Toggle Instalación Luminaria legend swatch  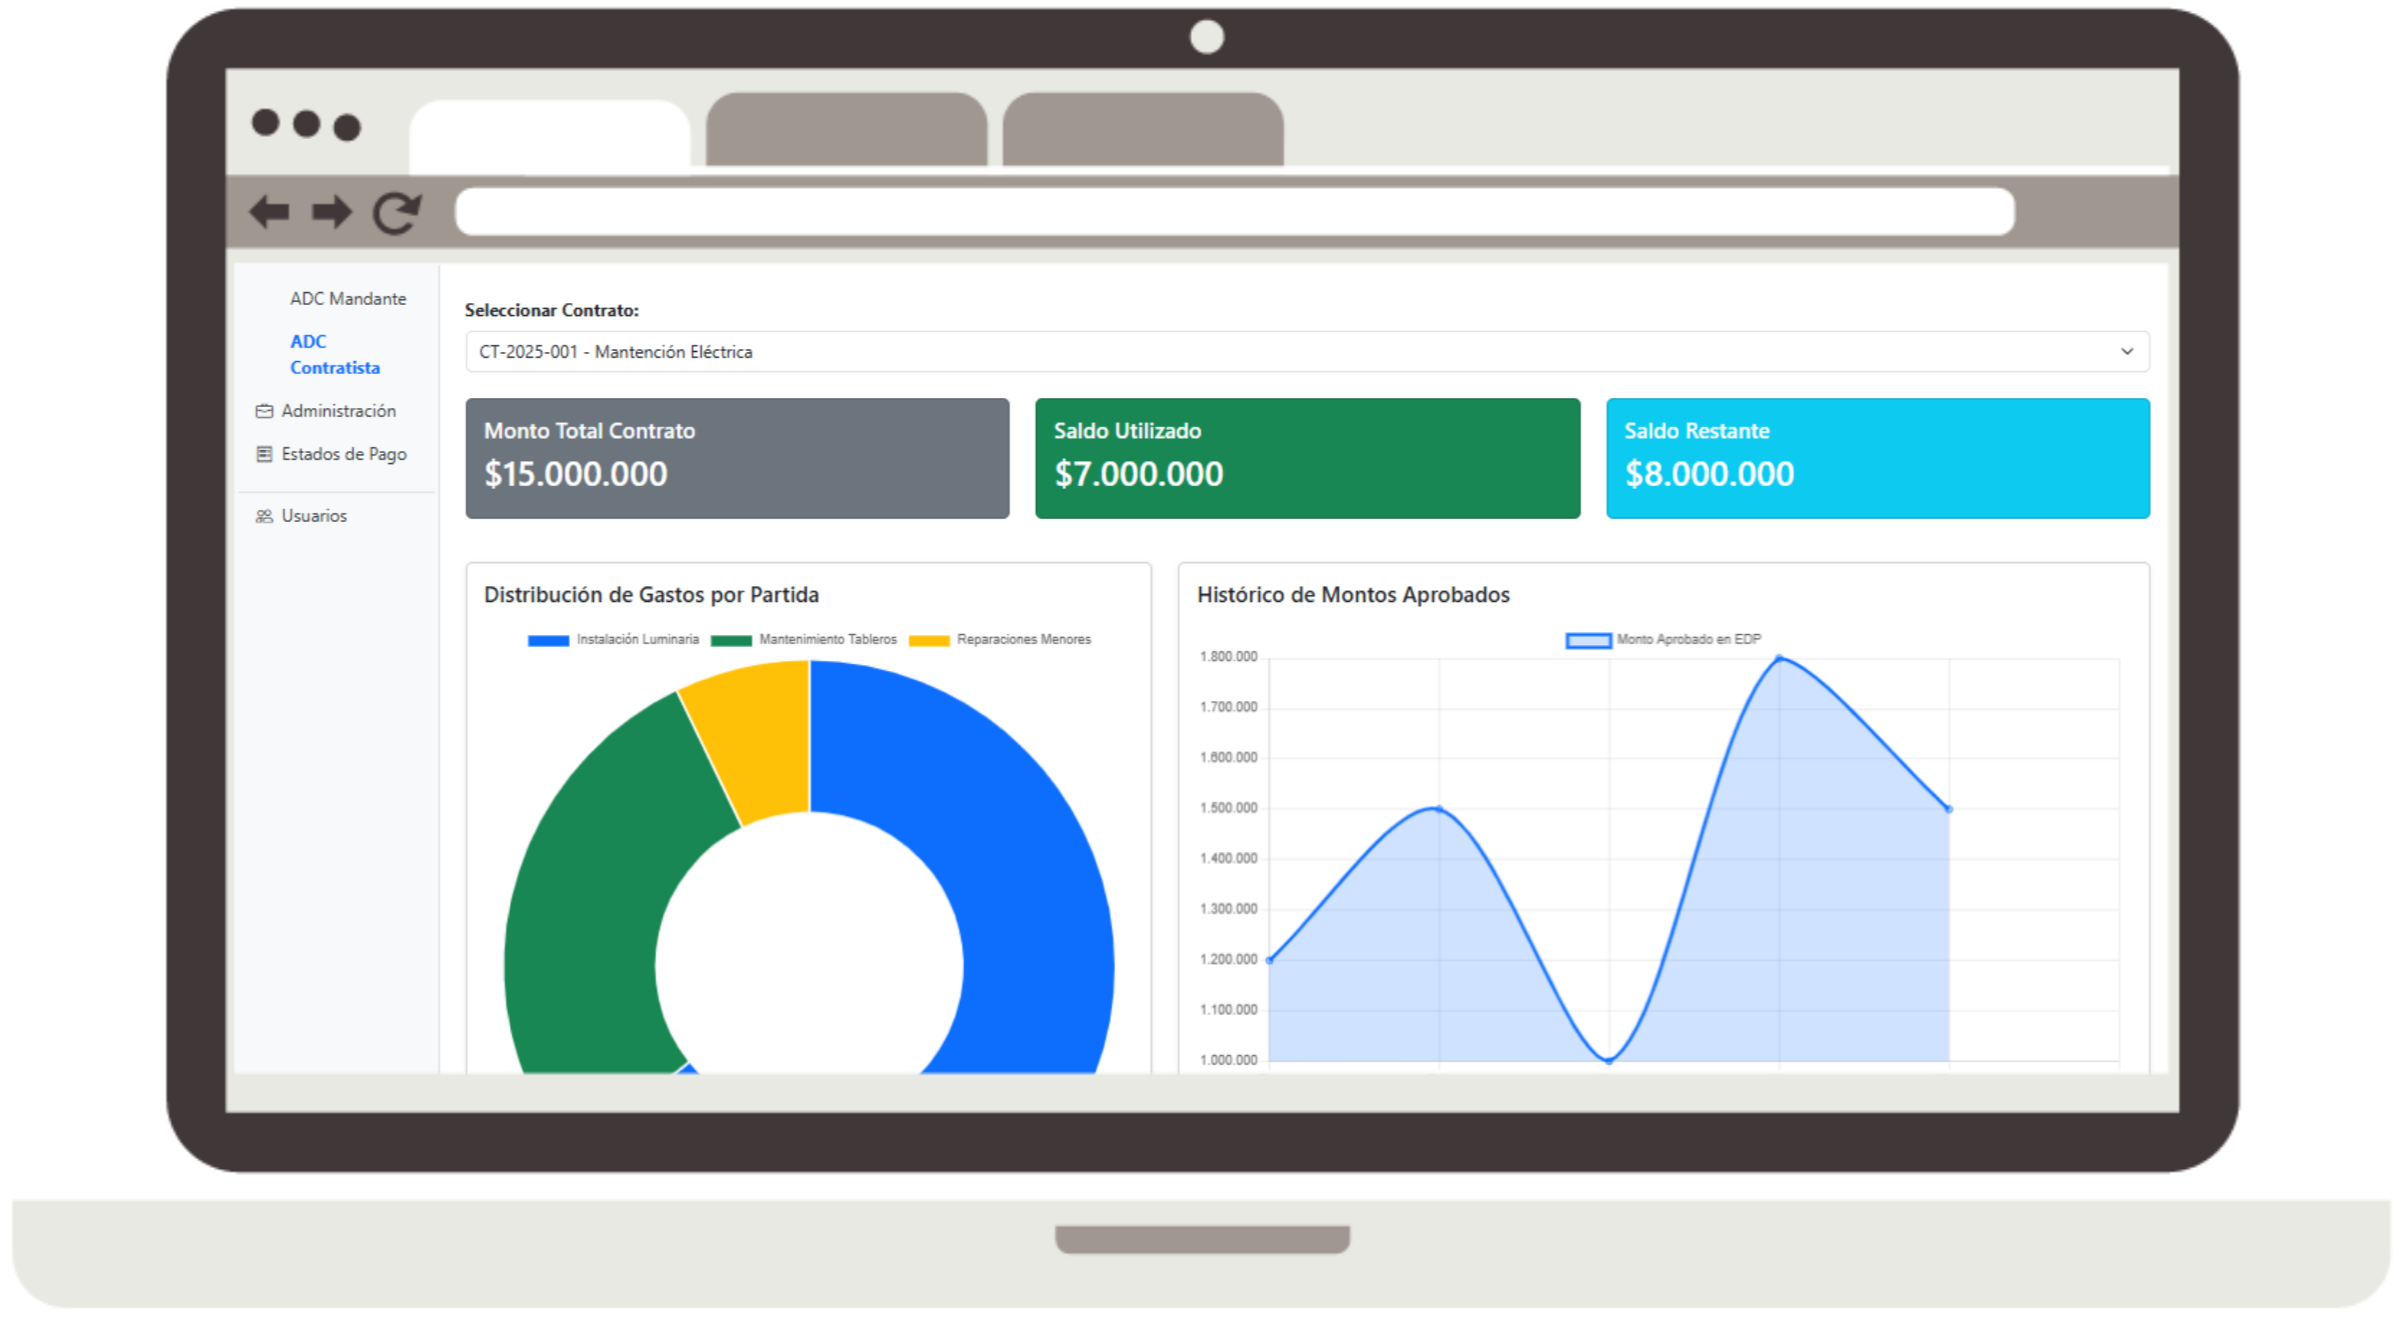click(548, 640)
